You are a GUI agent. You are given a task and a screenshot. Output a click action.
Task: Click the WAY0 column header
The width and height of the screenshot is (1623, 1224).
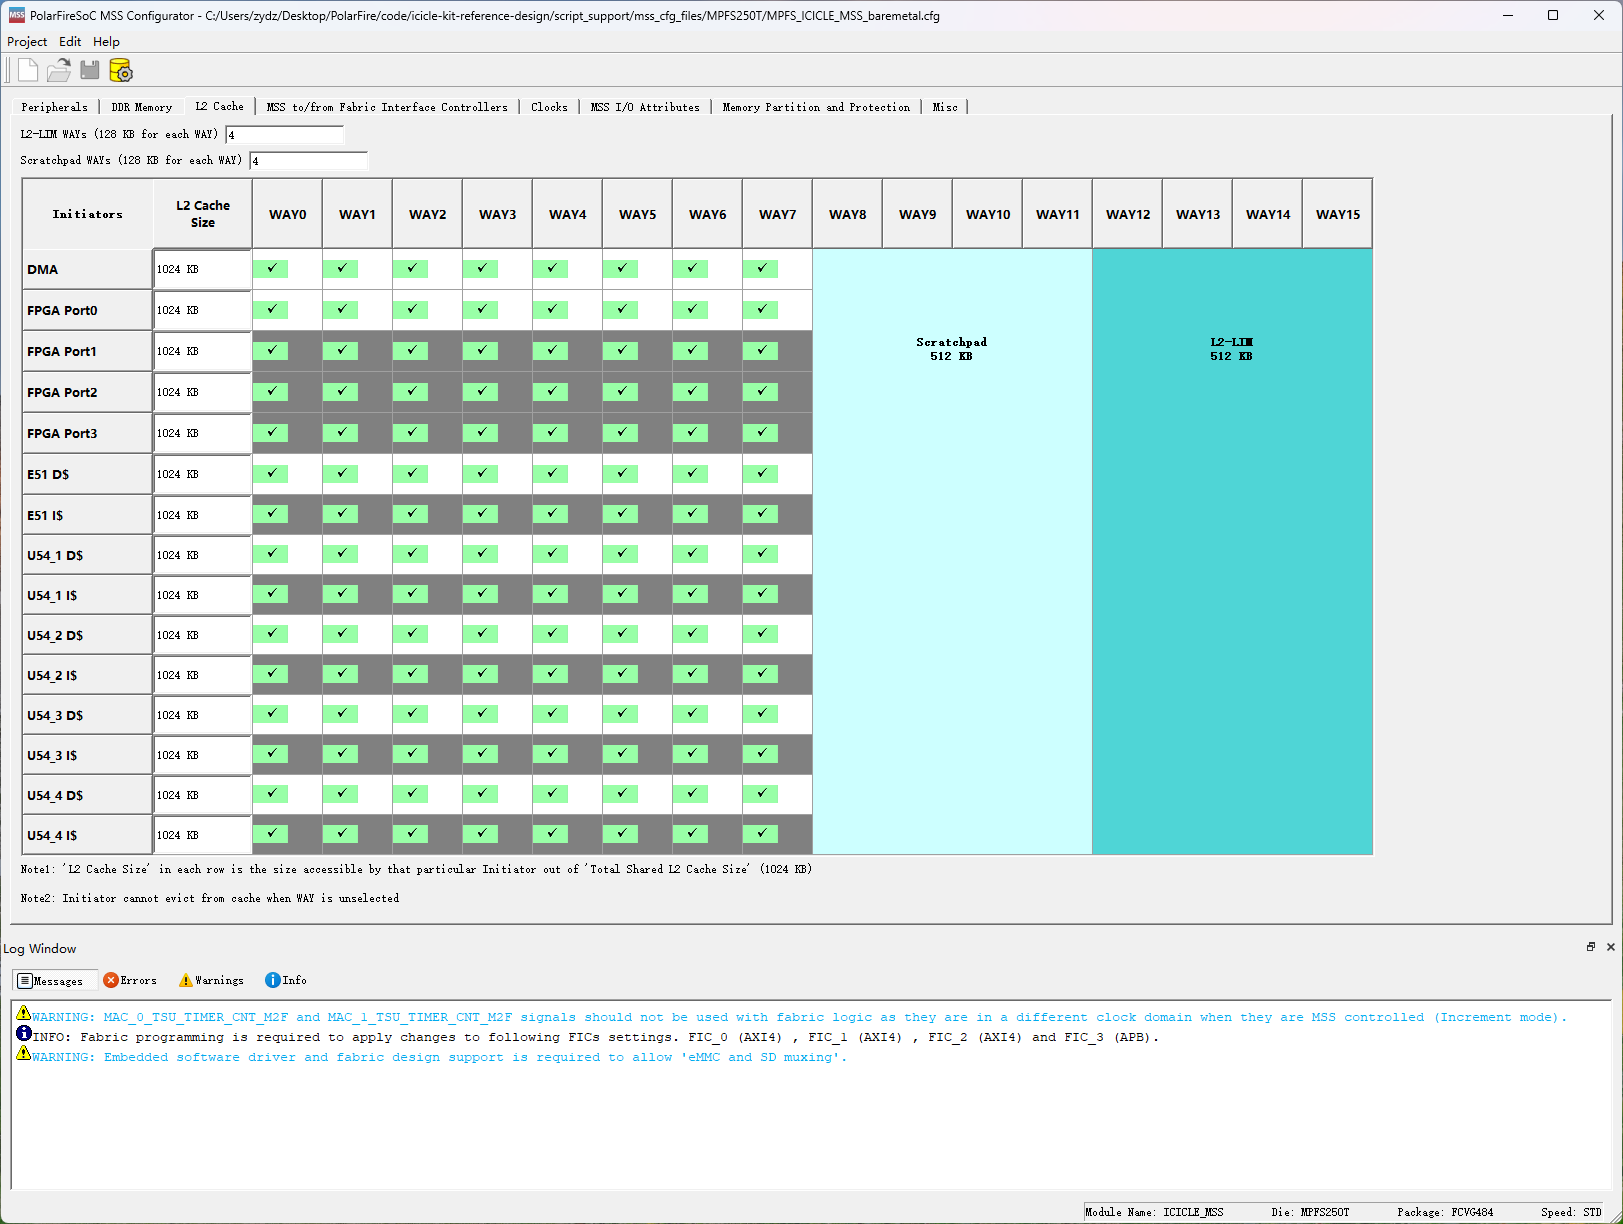tap(288, 214)
